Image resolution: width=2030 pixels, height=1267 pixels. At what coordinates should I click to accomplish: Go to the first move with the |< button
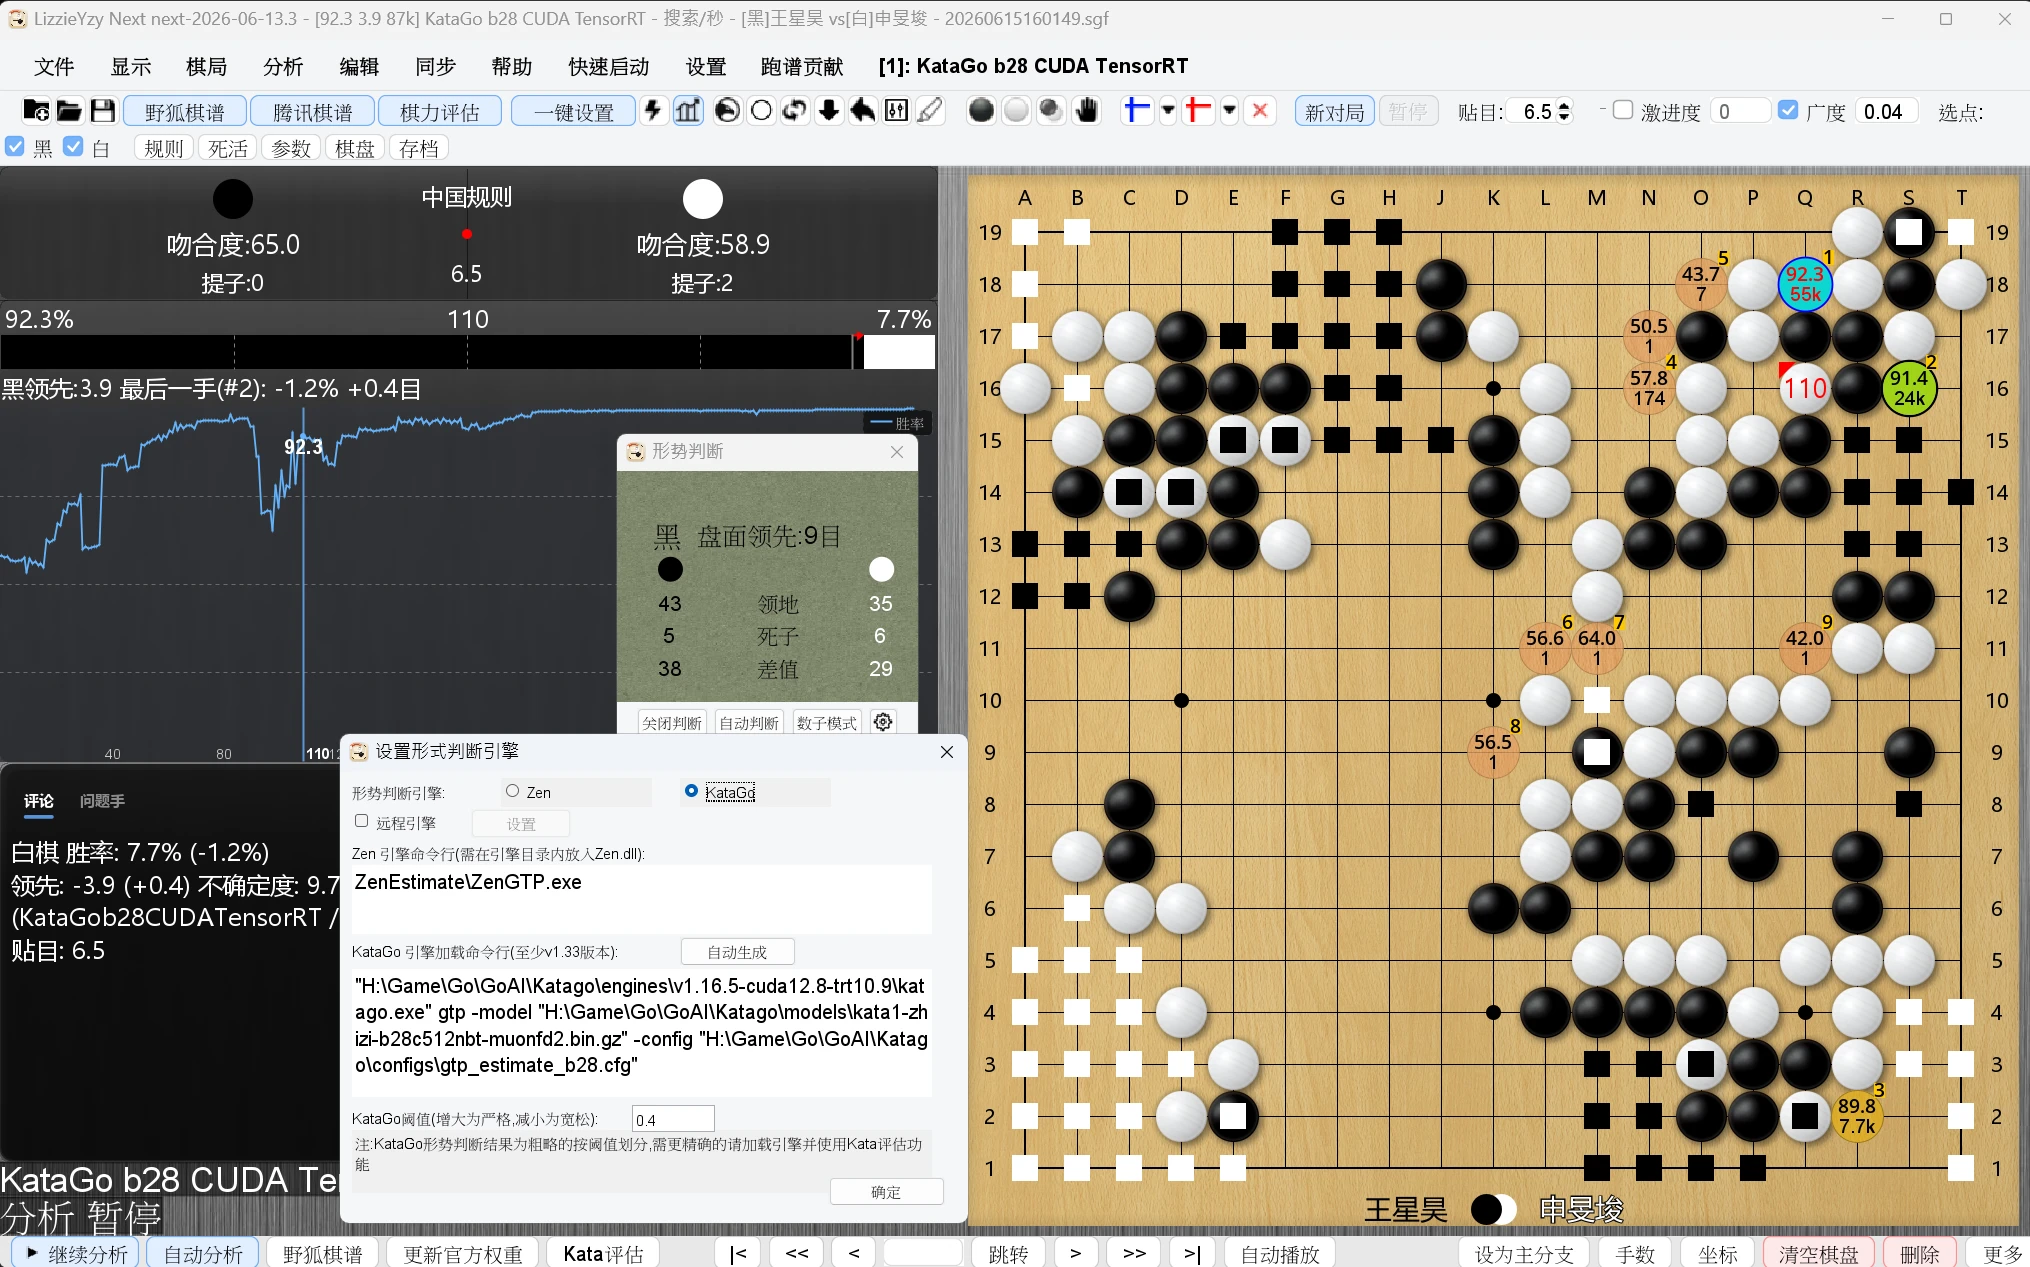click(x=738, y=1253)
